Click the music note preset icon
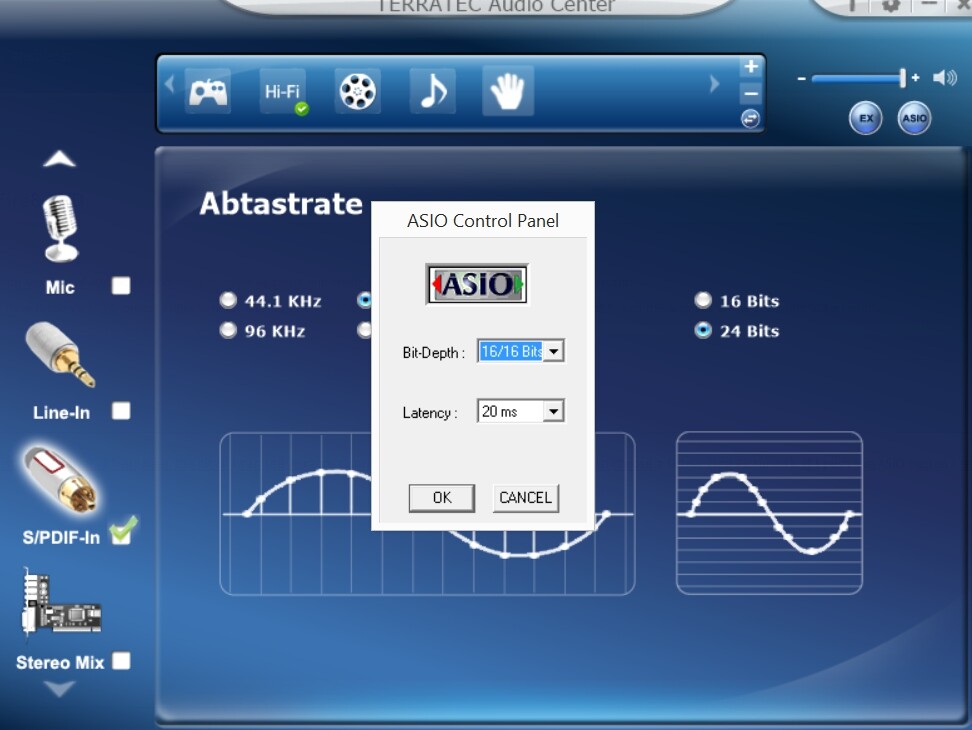The width and height of the screenshot is (972, 730). click(x=432, y=92)
